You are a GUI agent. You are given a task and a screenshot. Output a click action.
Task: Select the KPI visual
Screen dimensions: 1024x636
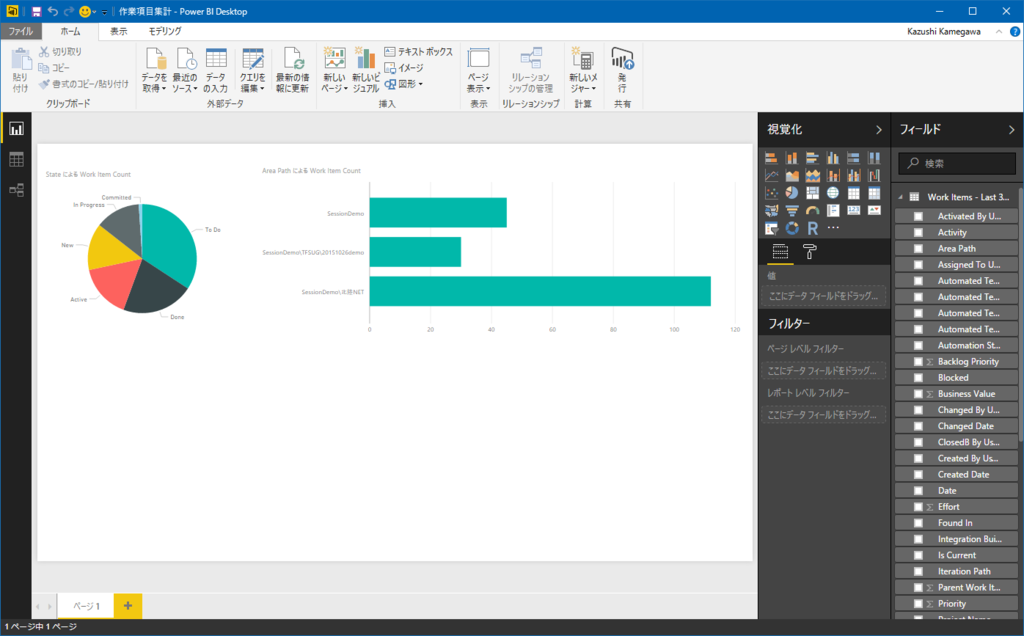click(x=874, y=210)
